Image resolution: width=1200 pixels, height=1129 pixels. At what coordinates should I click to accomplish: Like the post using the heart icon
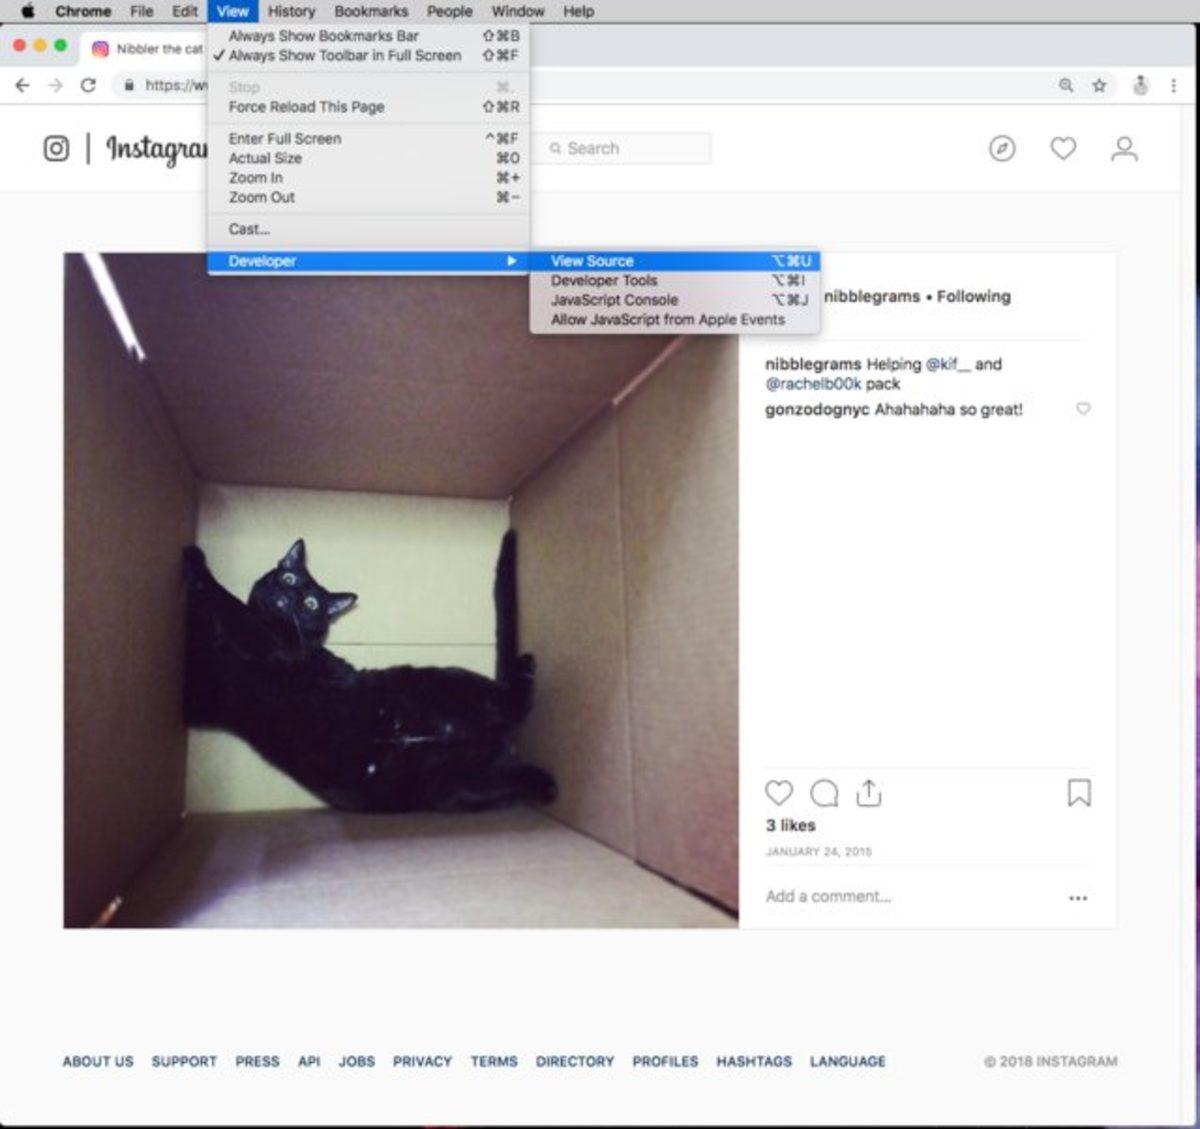pos(778,793)
